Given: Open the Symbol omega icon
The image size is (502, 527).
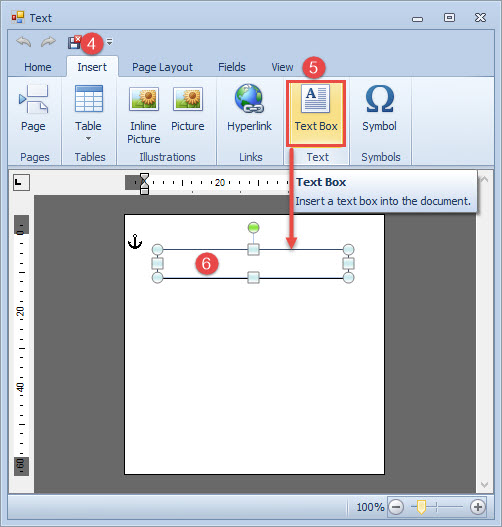Looking at the screenshot, I should point(379,98).
